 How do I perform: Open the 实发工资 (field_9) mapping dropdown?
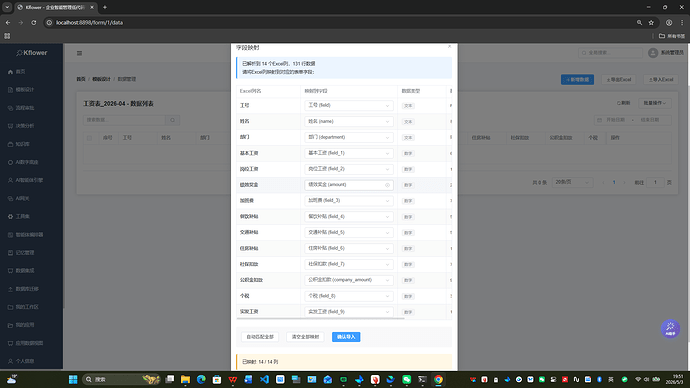(349, 311)
